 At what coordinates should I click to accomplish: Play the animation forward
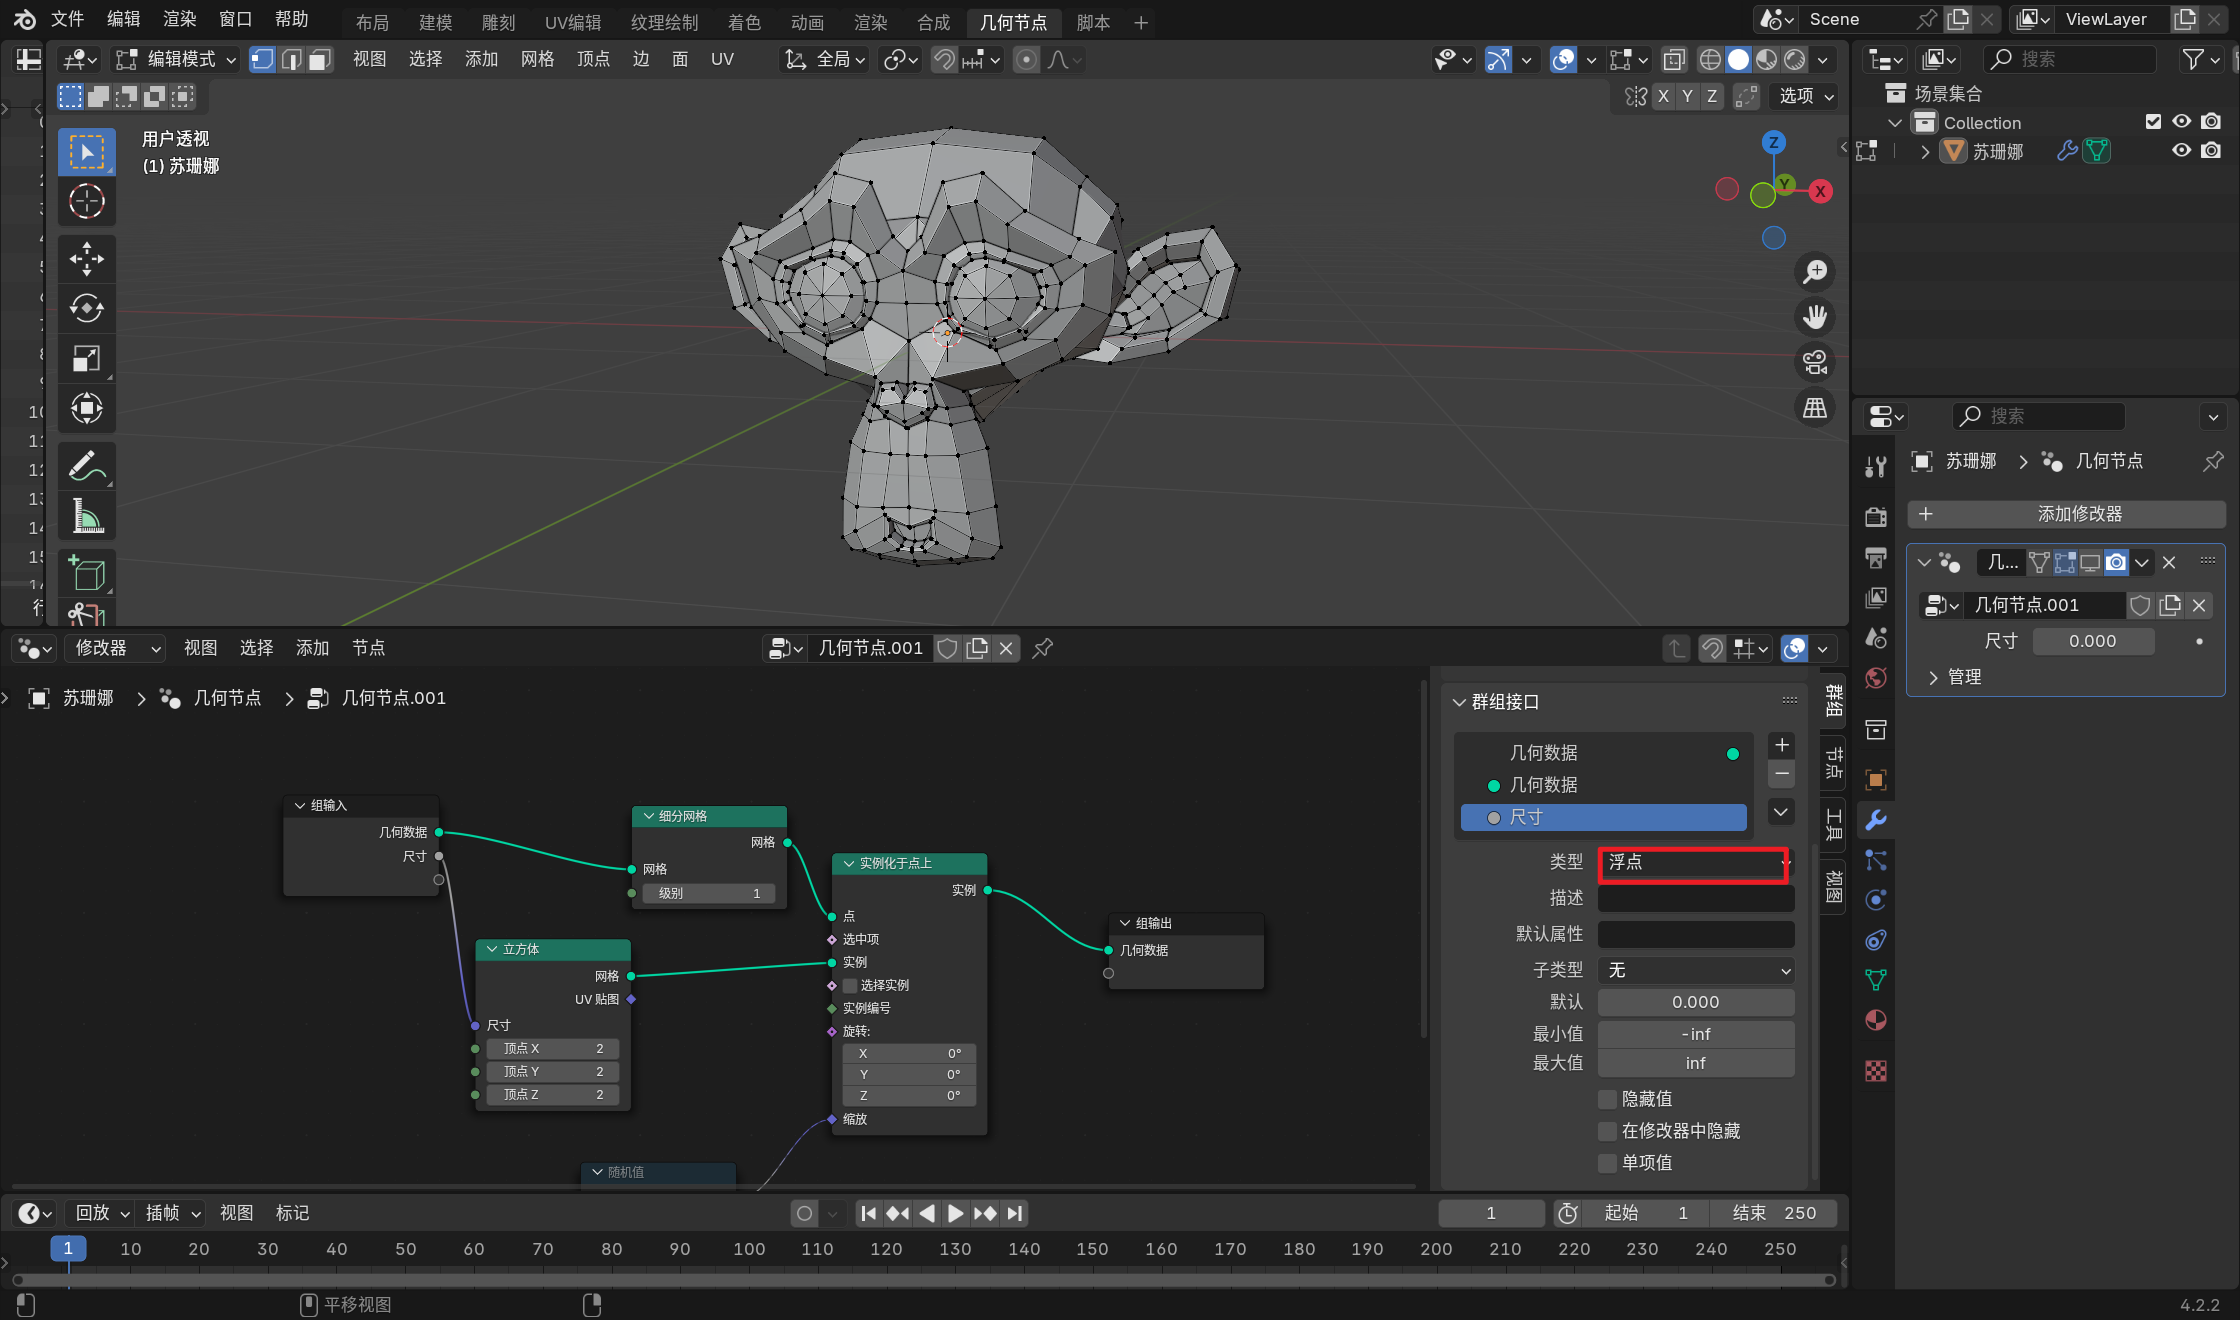[x=955, y=1213]
